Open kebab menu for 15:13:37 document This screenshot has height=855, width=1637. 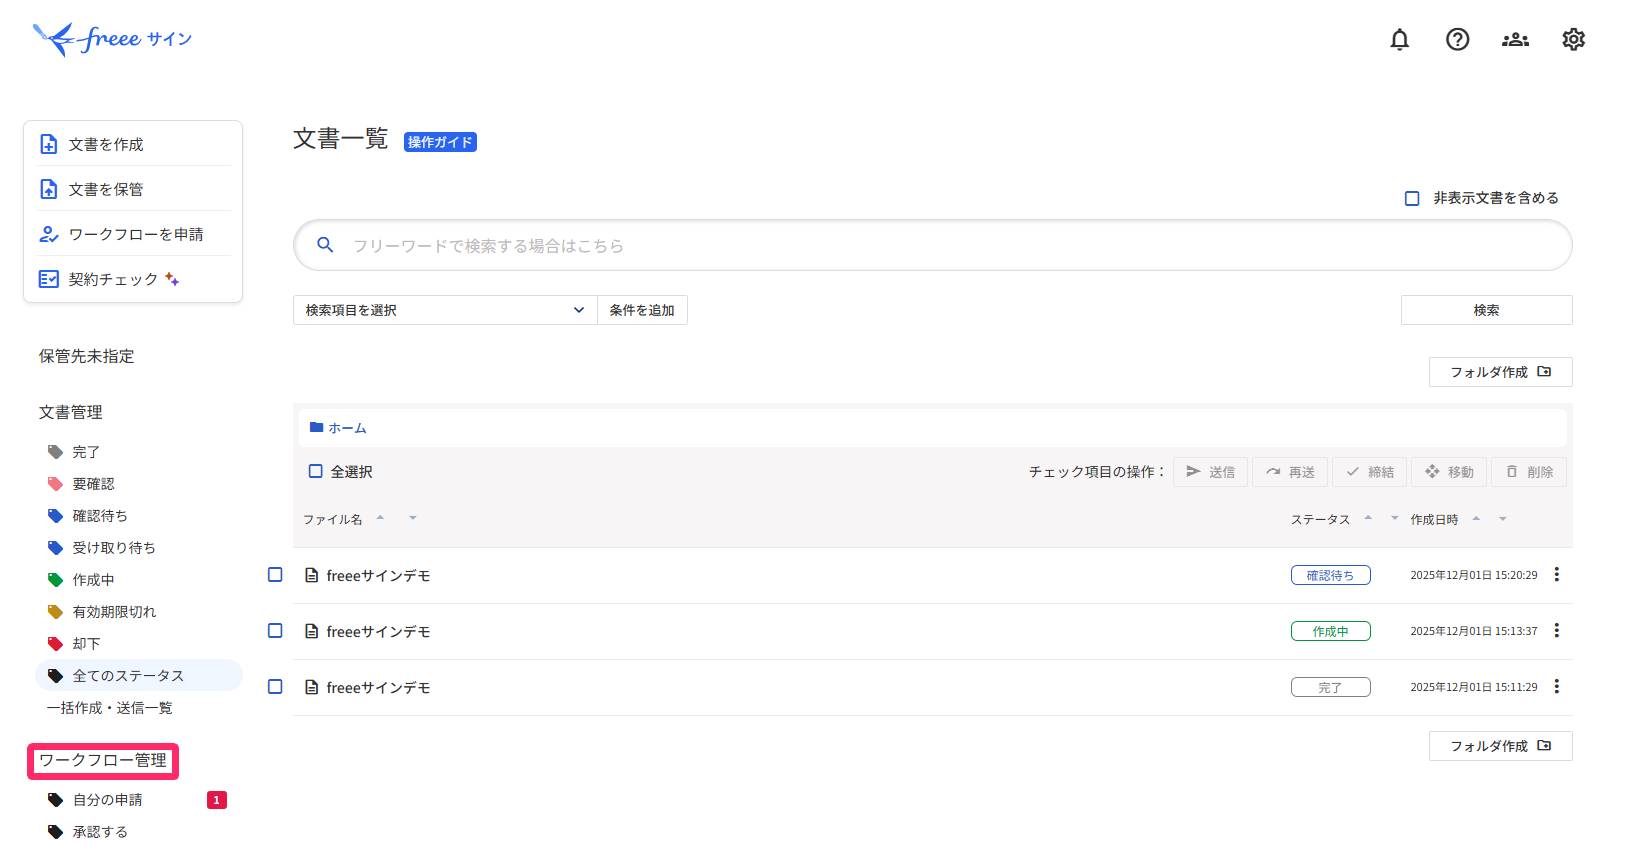coord(1556,631)
